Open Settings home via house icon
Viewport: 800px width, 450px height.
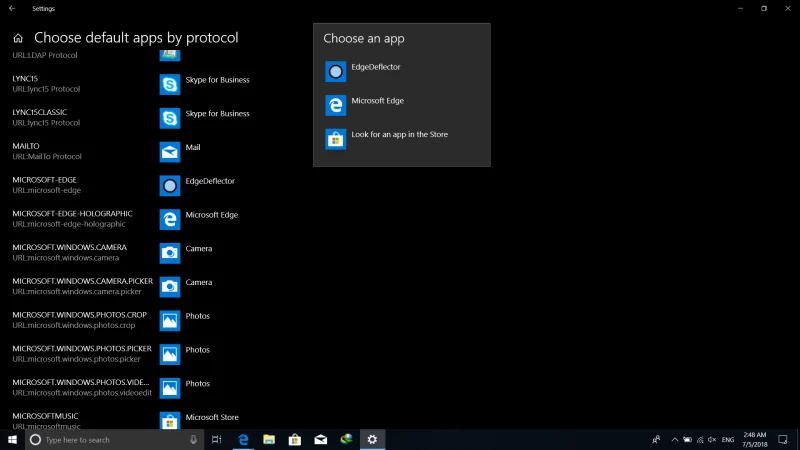coord(18,38)
